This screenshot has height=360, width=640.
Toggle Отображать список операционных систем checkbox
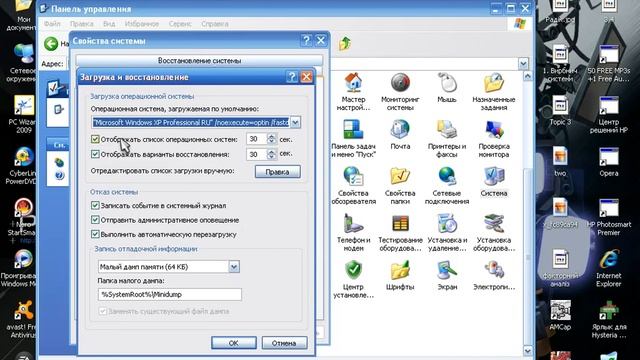[95, 139]
